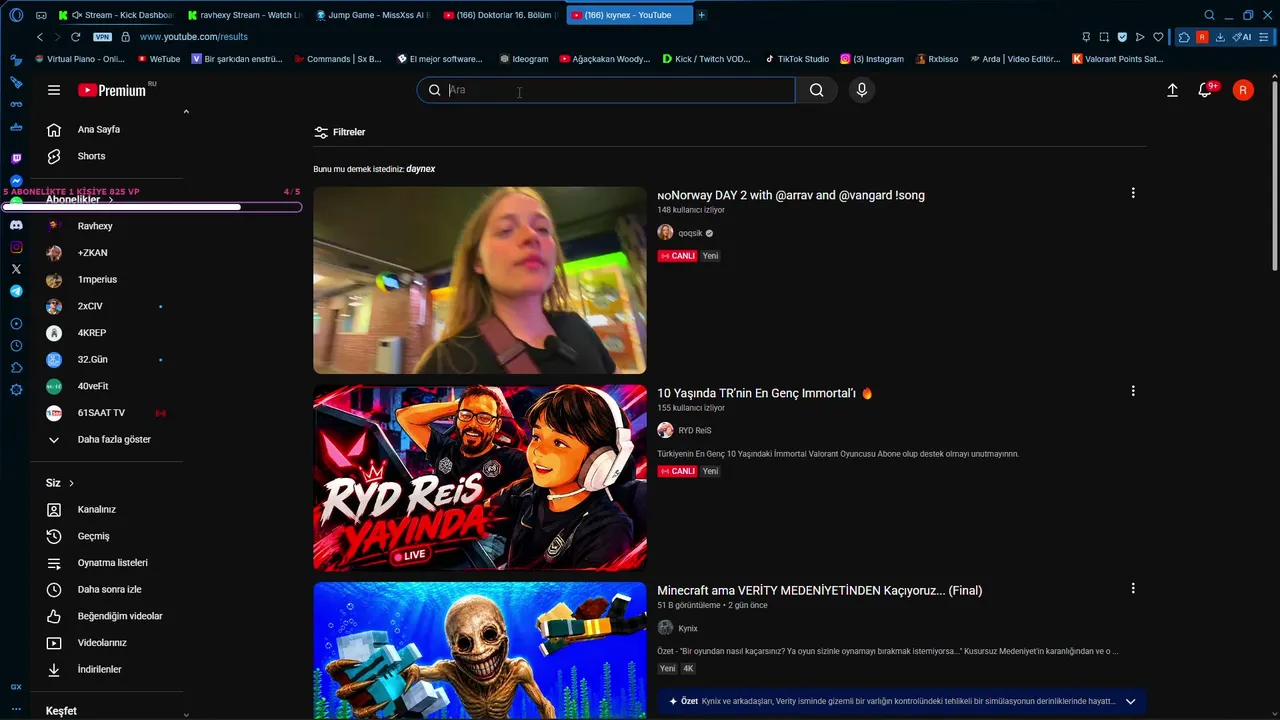The image size is (1280, 720).
Task: Go to Ana Sayfa in YouTube sidebar
Action: 99,129
